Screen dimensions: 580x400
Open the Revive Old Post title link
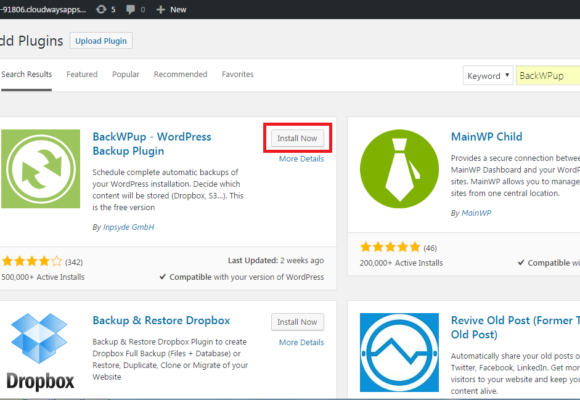coord(515,327)
